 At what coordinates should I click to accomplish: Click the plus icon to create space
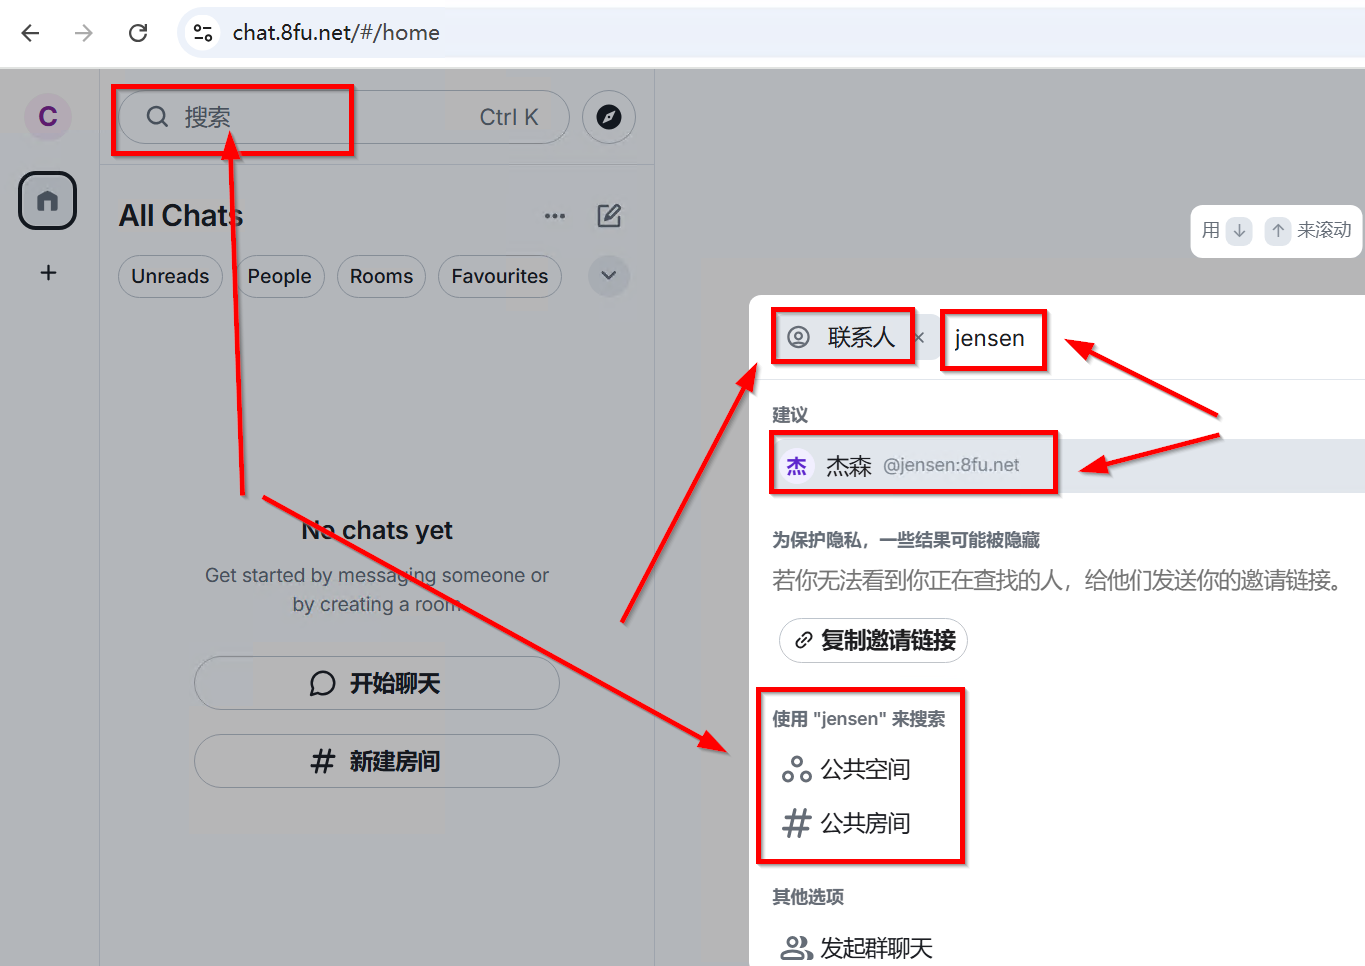48,272
